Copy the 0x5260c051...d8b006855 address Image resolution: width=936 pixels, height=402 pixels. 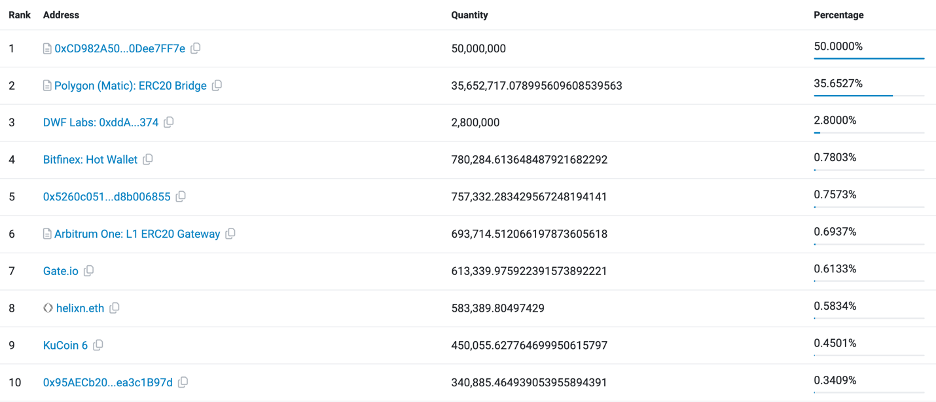pyautogui.click(x=181, y=196)
